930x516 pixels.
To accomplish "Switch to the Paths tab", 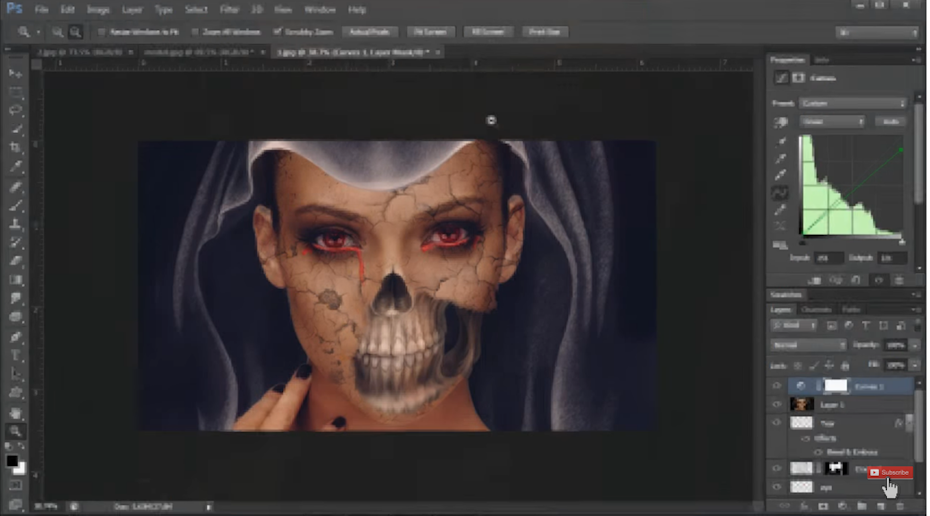I will (851, 310).
